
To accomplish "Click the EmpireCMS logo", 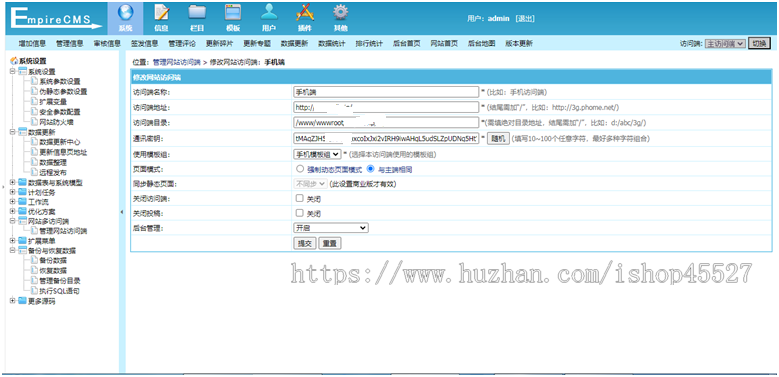I will click(x=56, y=18).
